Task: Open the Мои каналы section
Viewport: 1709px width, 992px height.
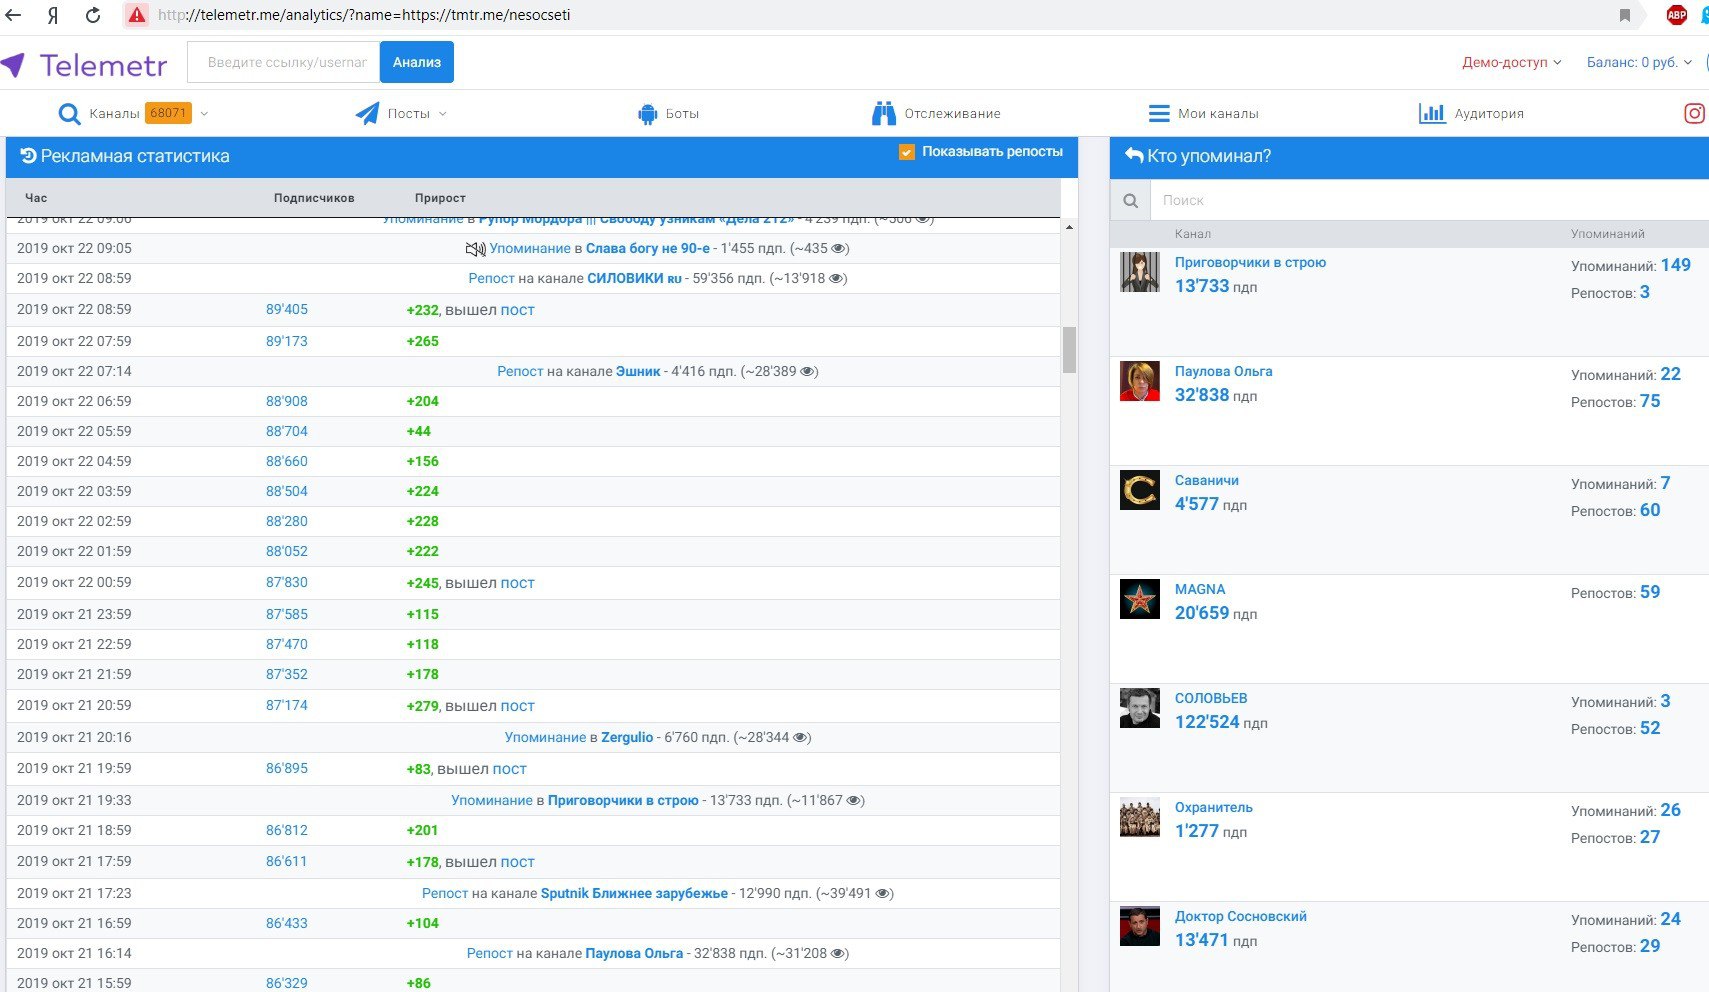Action: click(x=1218, y=113)
